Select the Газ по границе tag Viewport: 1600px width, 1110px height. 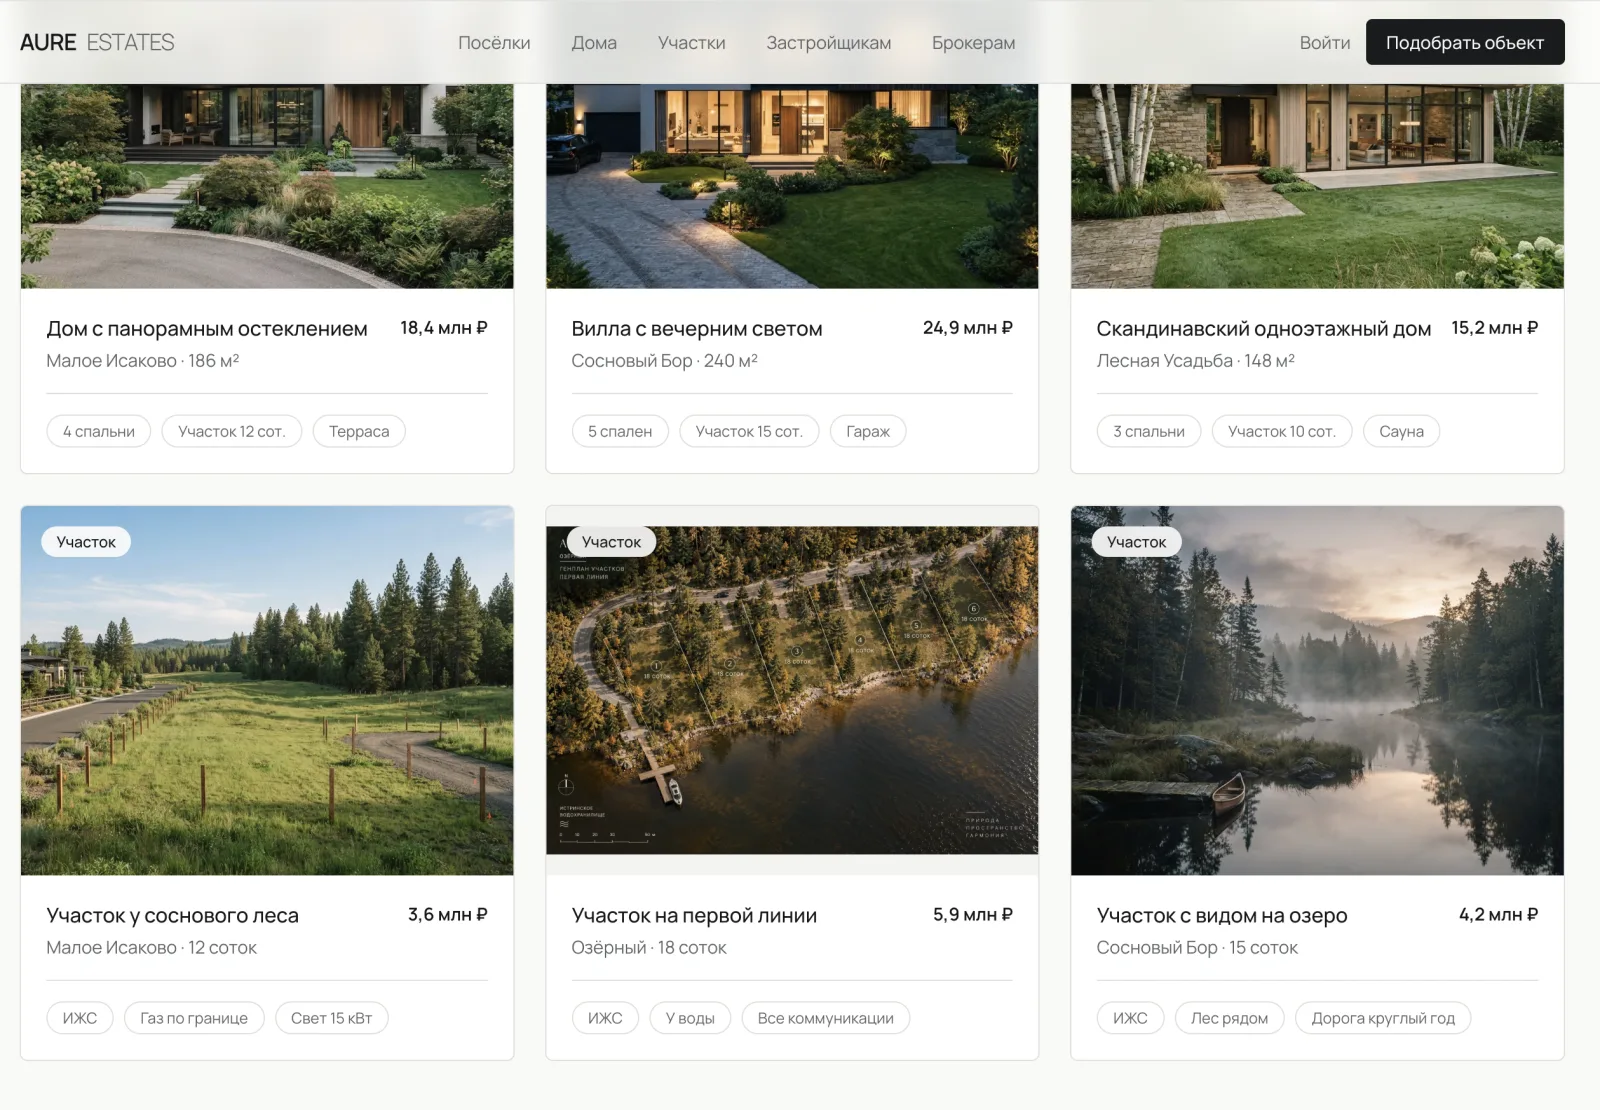click(194, 1018)
